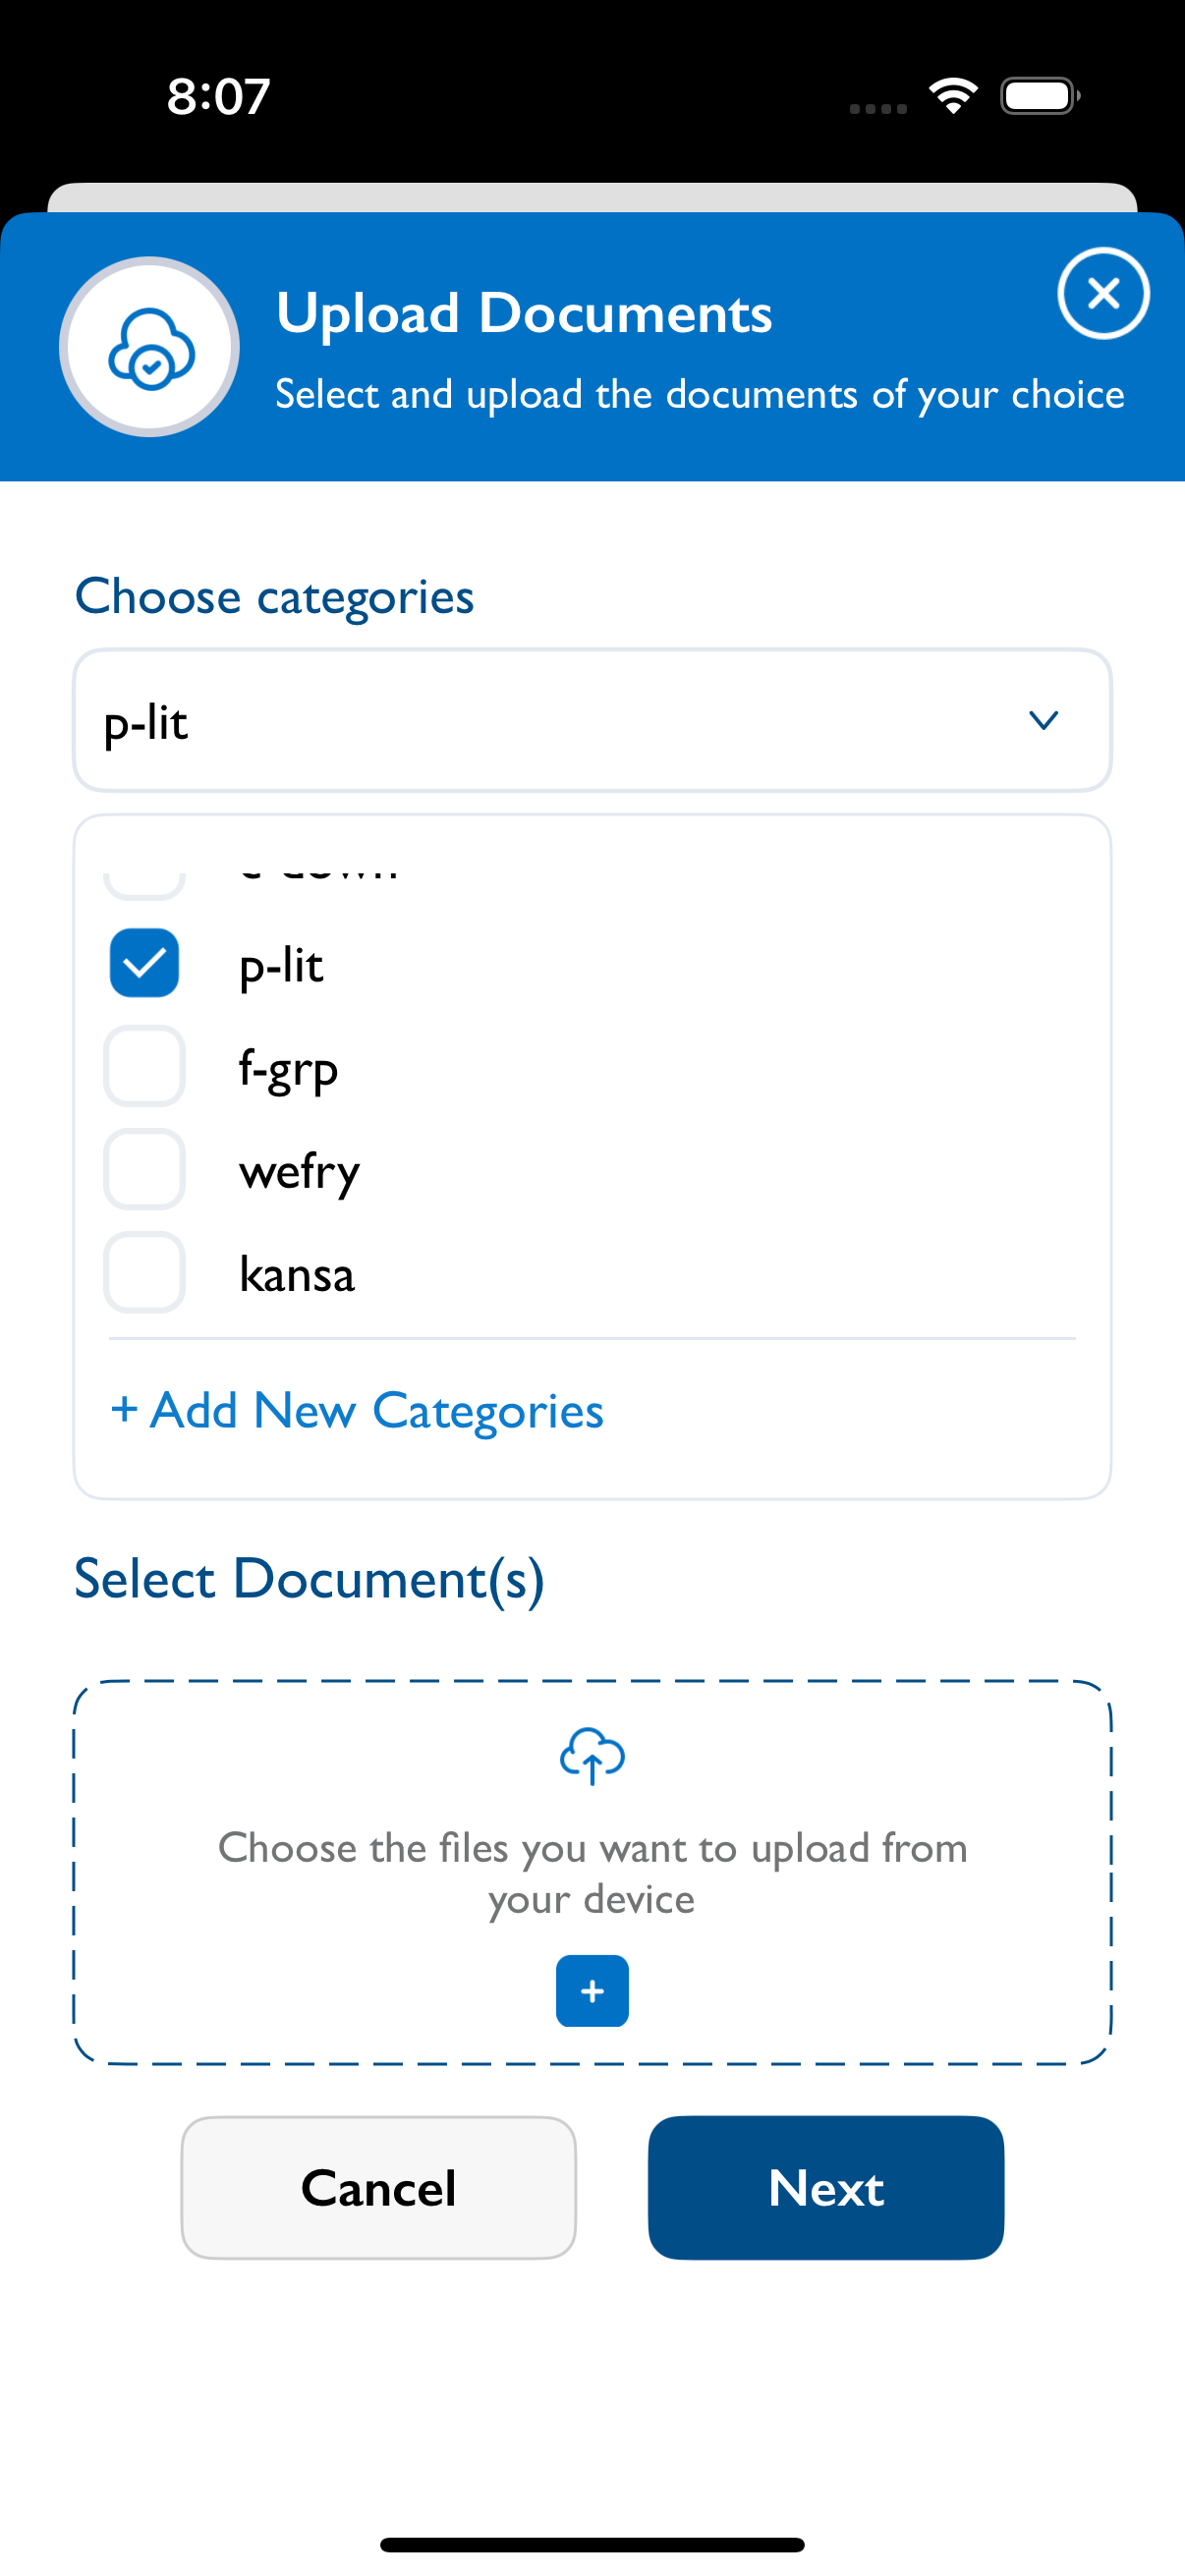Select the wefry list entry label
The image size is (1185, 2576).
[x=299, y=1172]
